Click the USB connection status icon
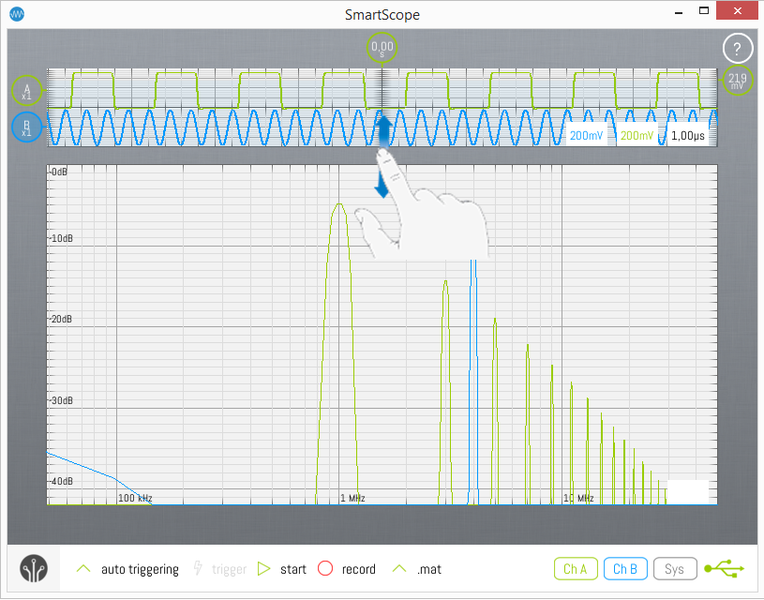This screenshot has height=600, width=764. 724,569
